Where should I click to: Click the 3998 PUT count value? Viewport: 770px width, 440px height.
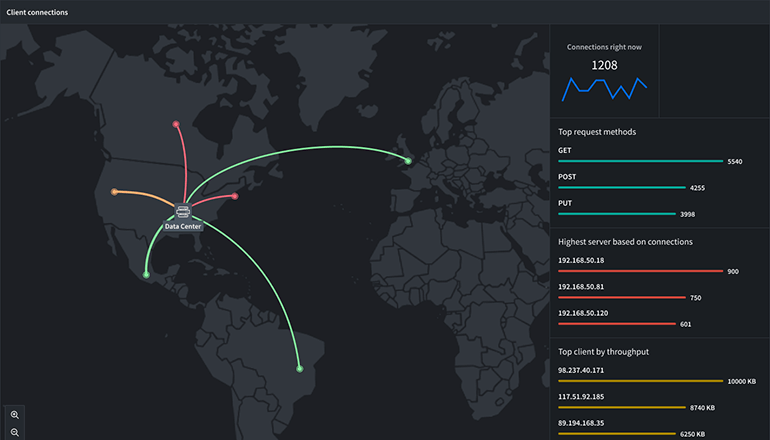688,215
